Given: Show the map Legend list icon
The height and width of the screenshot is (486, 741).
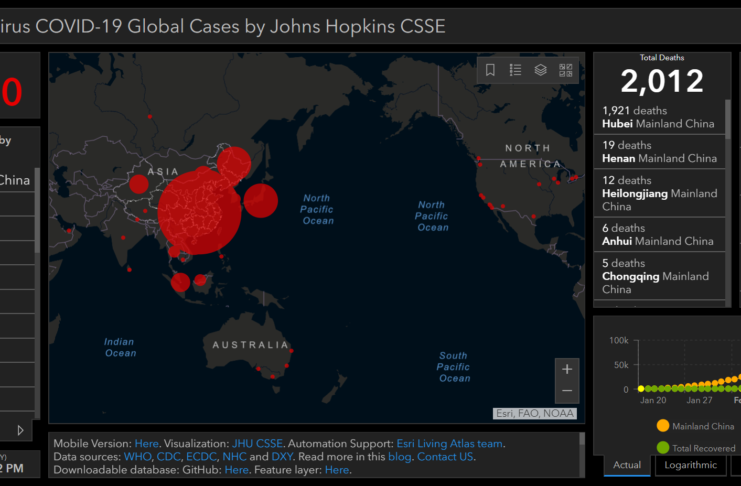Looking at the screenshot, I should tap(515, 70).
